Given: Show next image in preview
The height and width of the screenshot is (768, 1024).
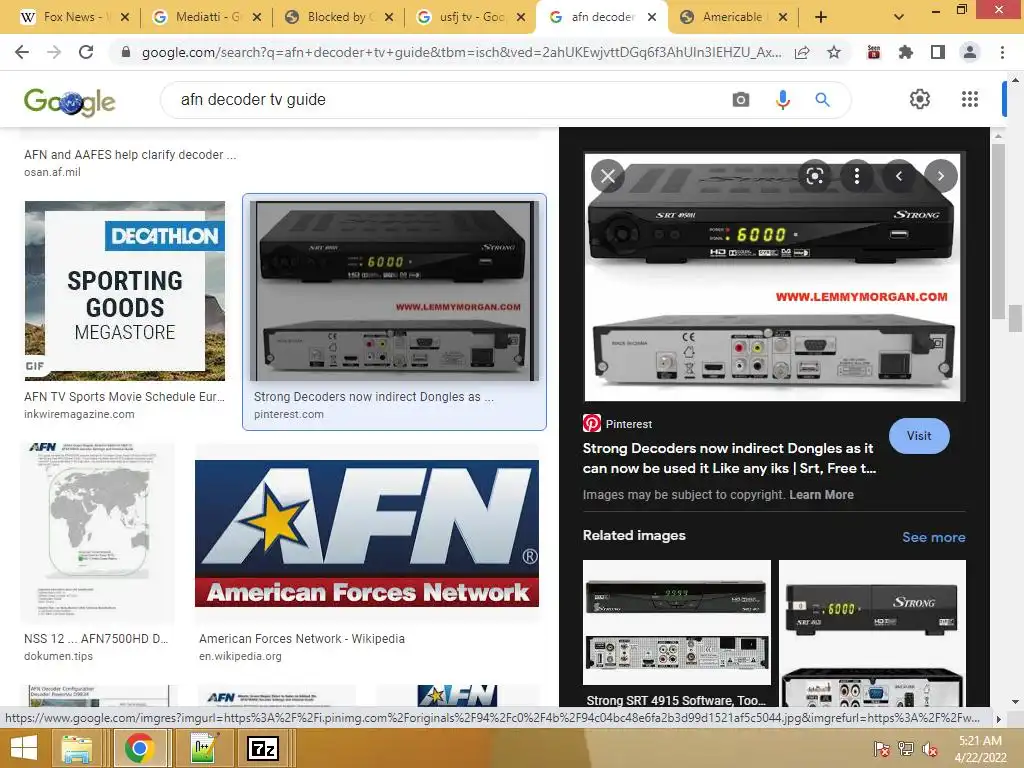Looking at the screenshot, I should (x=940, y=176).
